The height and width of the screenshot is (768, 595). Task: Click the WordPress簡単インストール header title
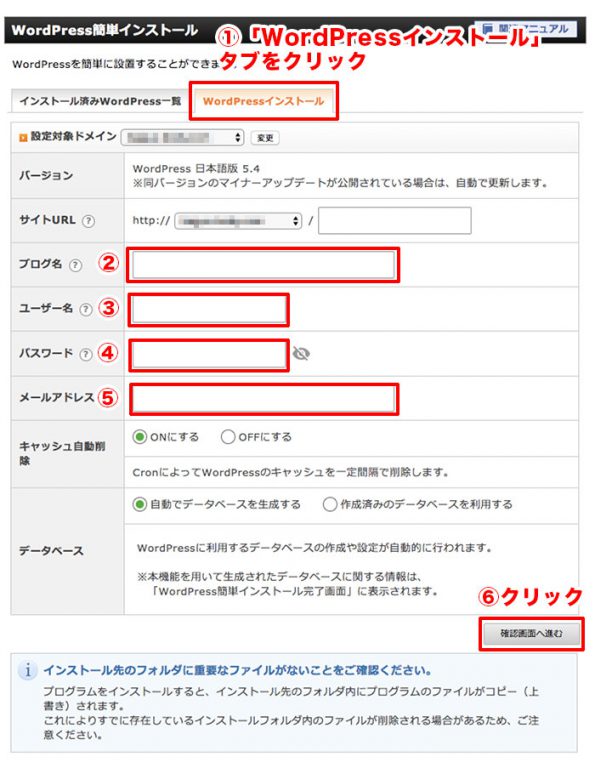point(105,30)
